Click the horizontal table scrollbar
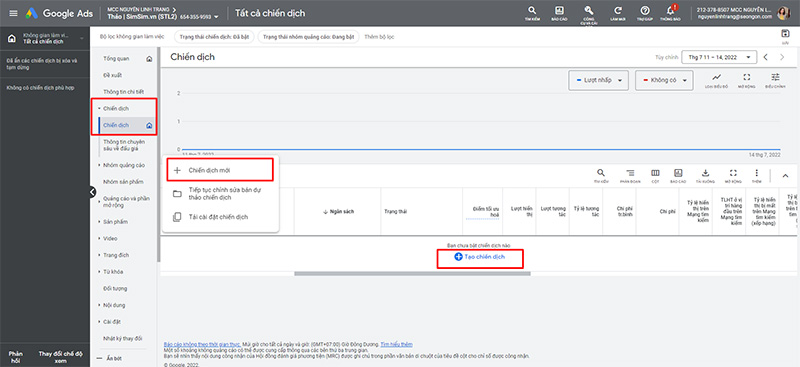Screen dimensions: 800x367 pos(412,274)
